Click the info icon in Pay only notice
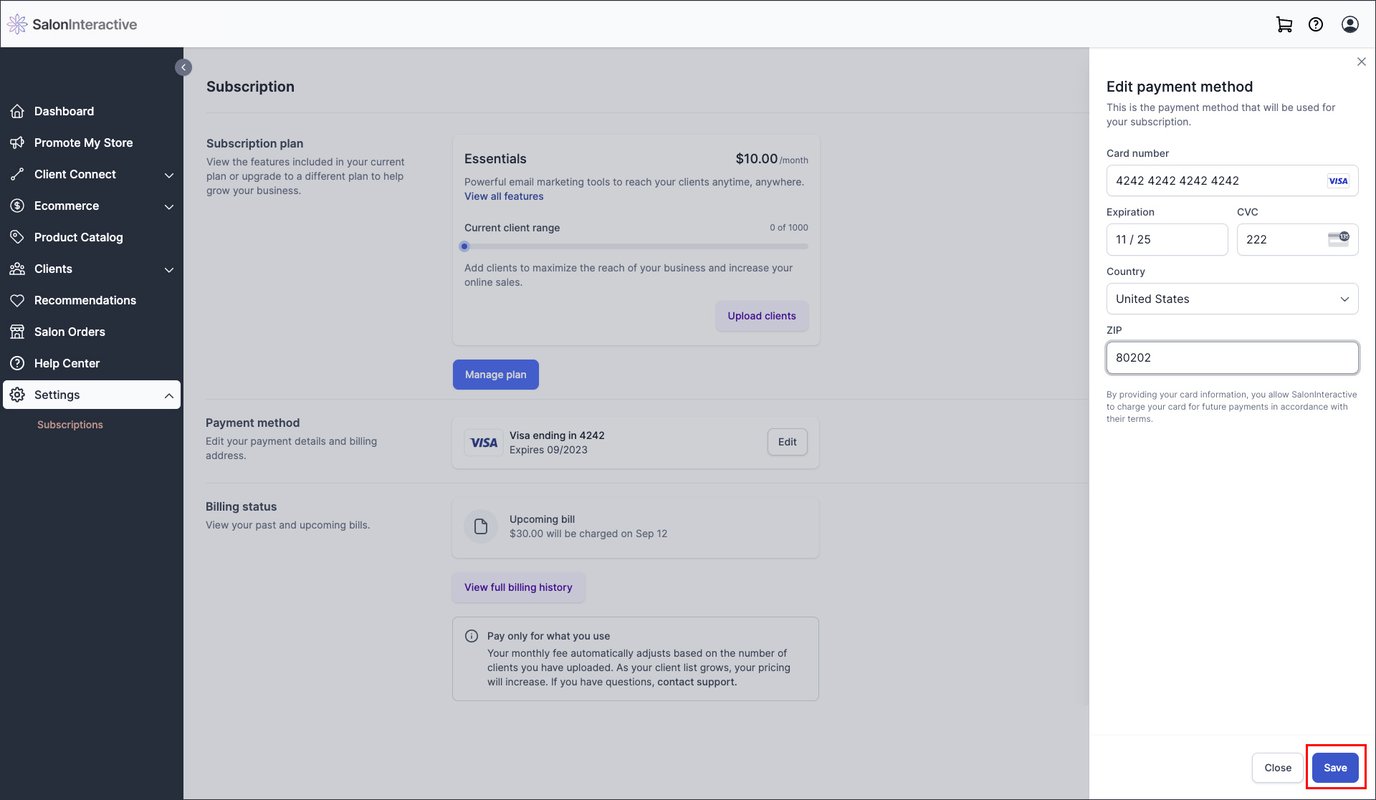This screenshot has height=800, width=1376. point(471,636)
